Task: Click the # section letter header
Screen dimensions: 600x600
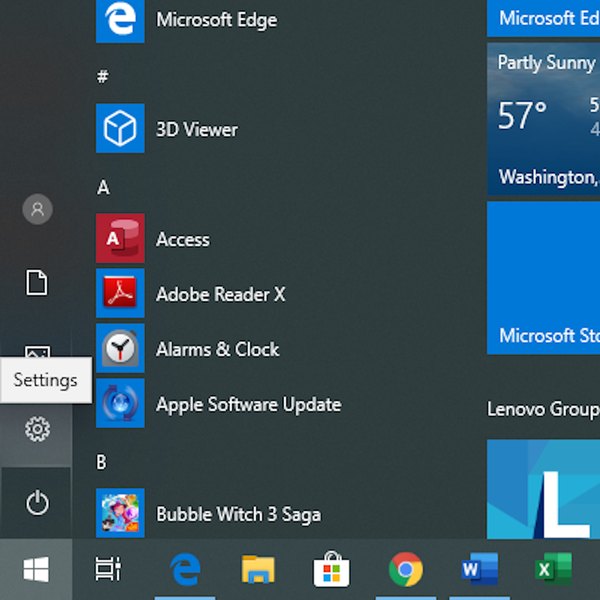Action: 103,77
